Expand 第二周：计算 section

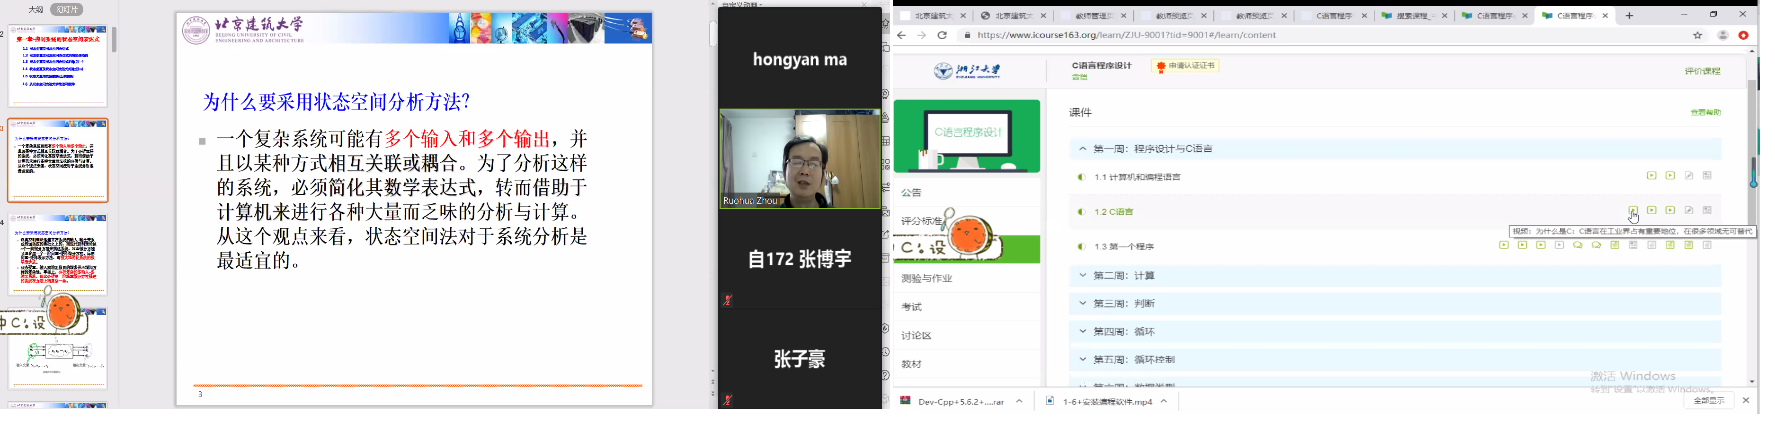pos(1082,275)
